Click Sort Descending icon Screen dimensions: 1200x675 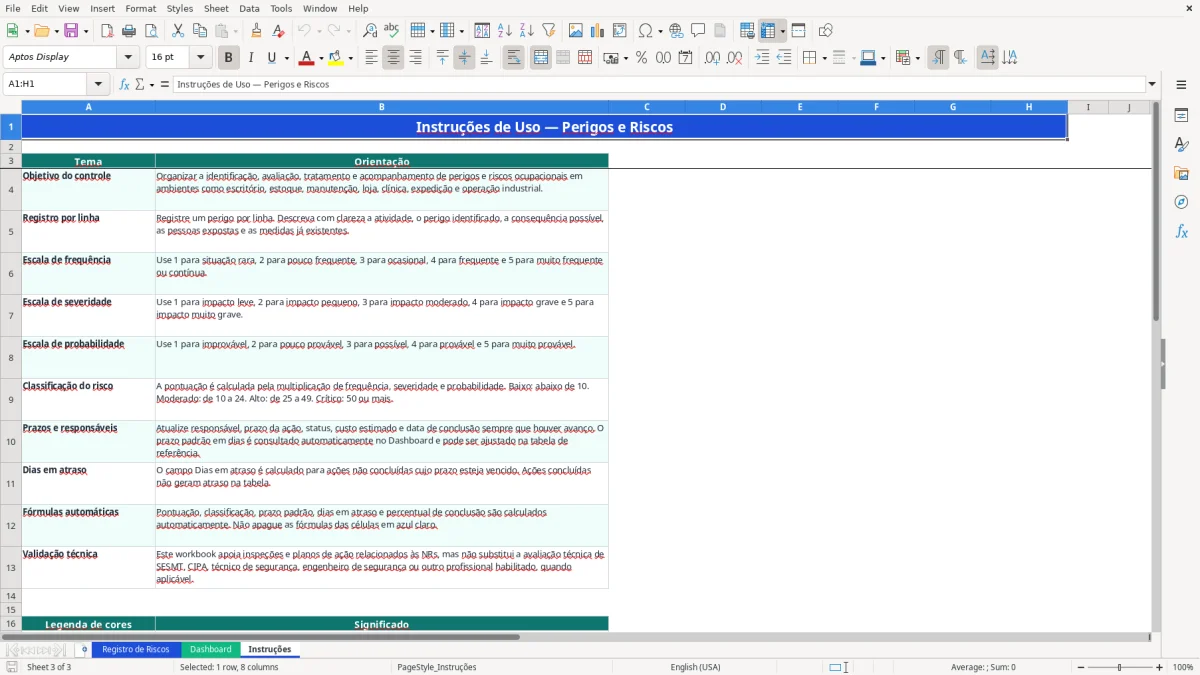[x=527, y=31]
